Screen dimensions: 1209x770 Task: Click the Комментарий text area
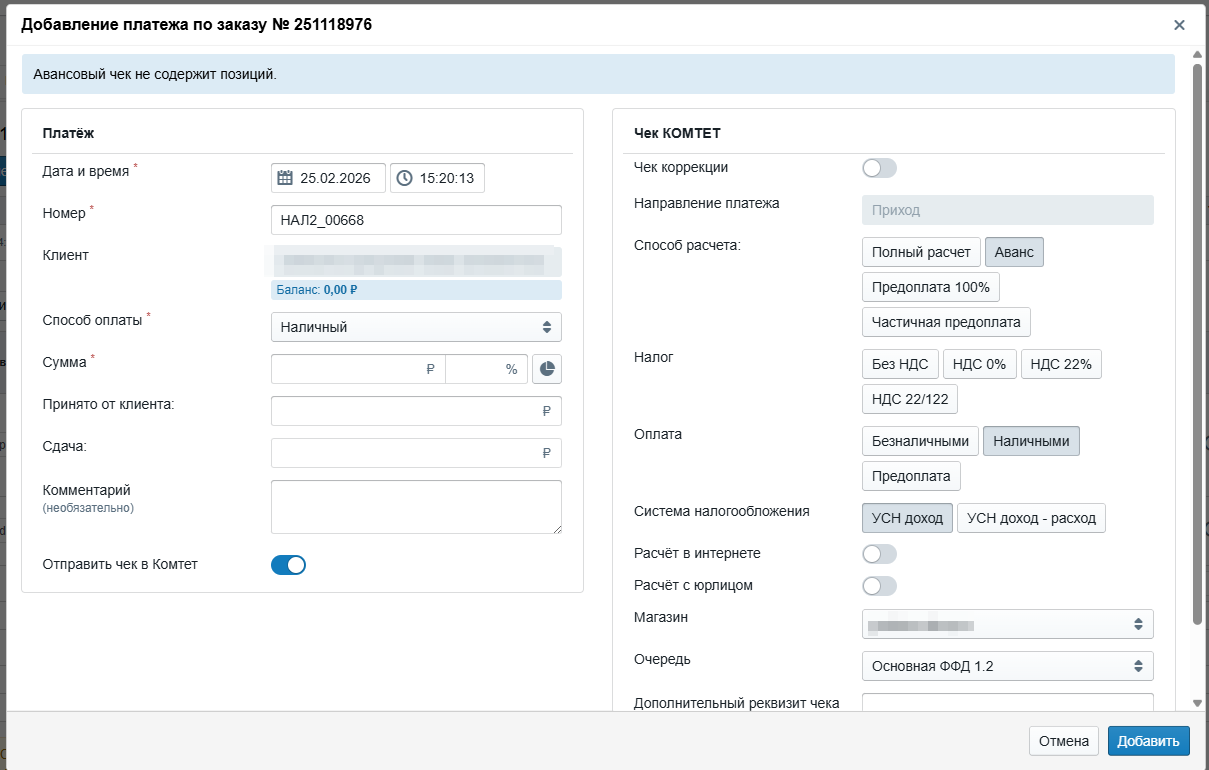click(x=416, y=507)
